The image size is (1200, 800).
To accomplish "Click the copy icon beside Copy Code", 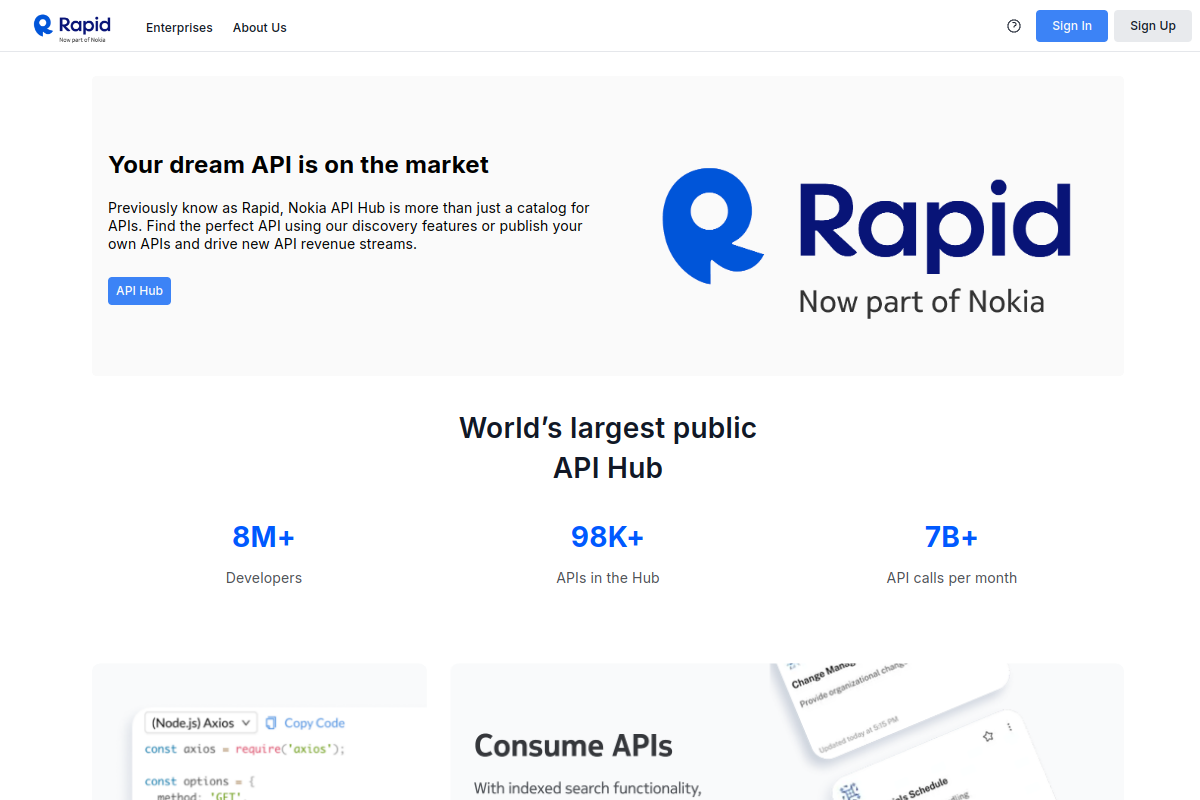I will (x=271, y=723).
